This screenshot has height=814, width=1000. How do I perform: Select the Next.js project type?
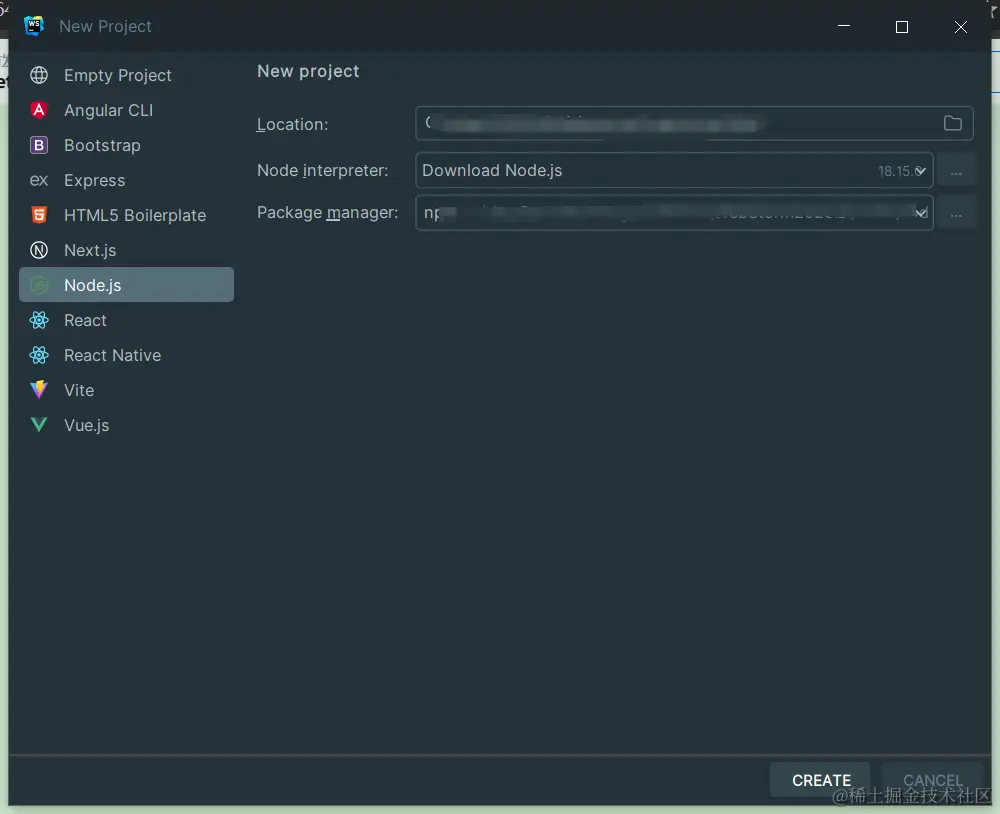click(126, 250)
